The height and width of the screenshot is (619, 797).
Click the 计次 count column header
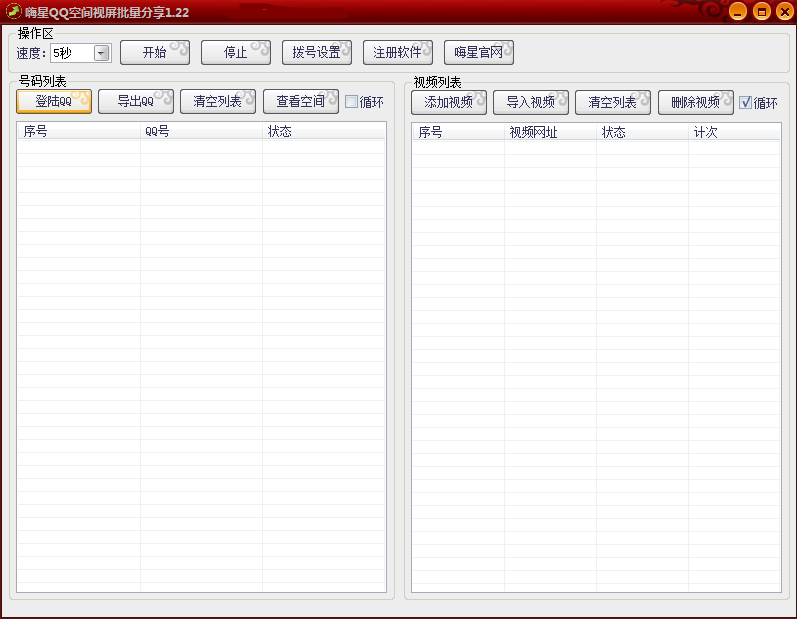pyautogui.click(x=734, y=132)
